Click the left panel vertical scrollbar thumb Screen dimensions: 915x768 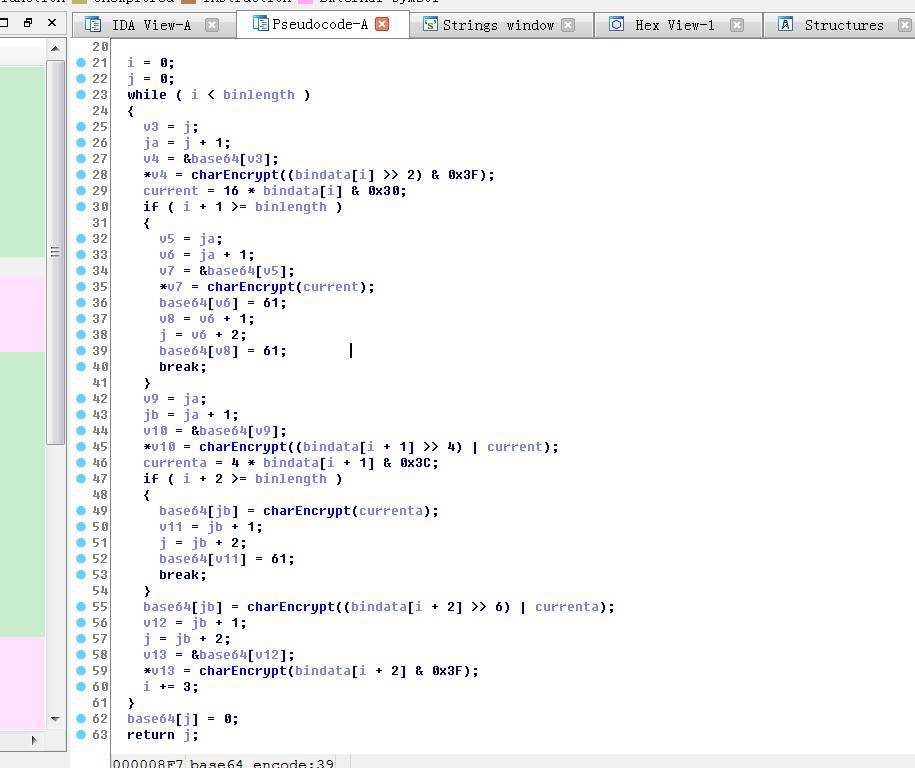pos(55,252)
